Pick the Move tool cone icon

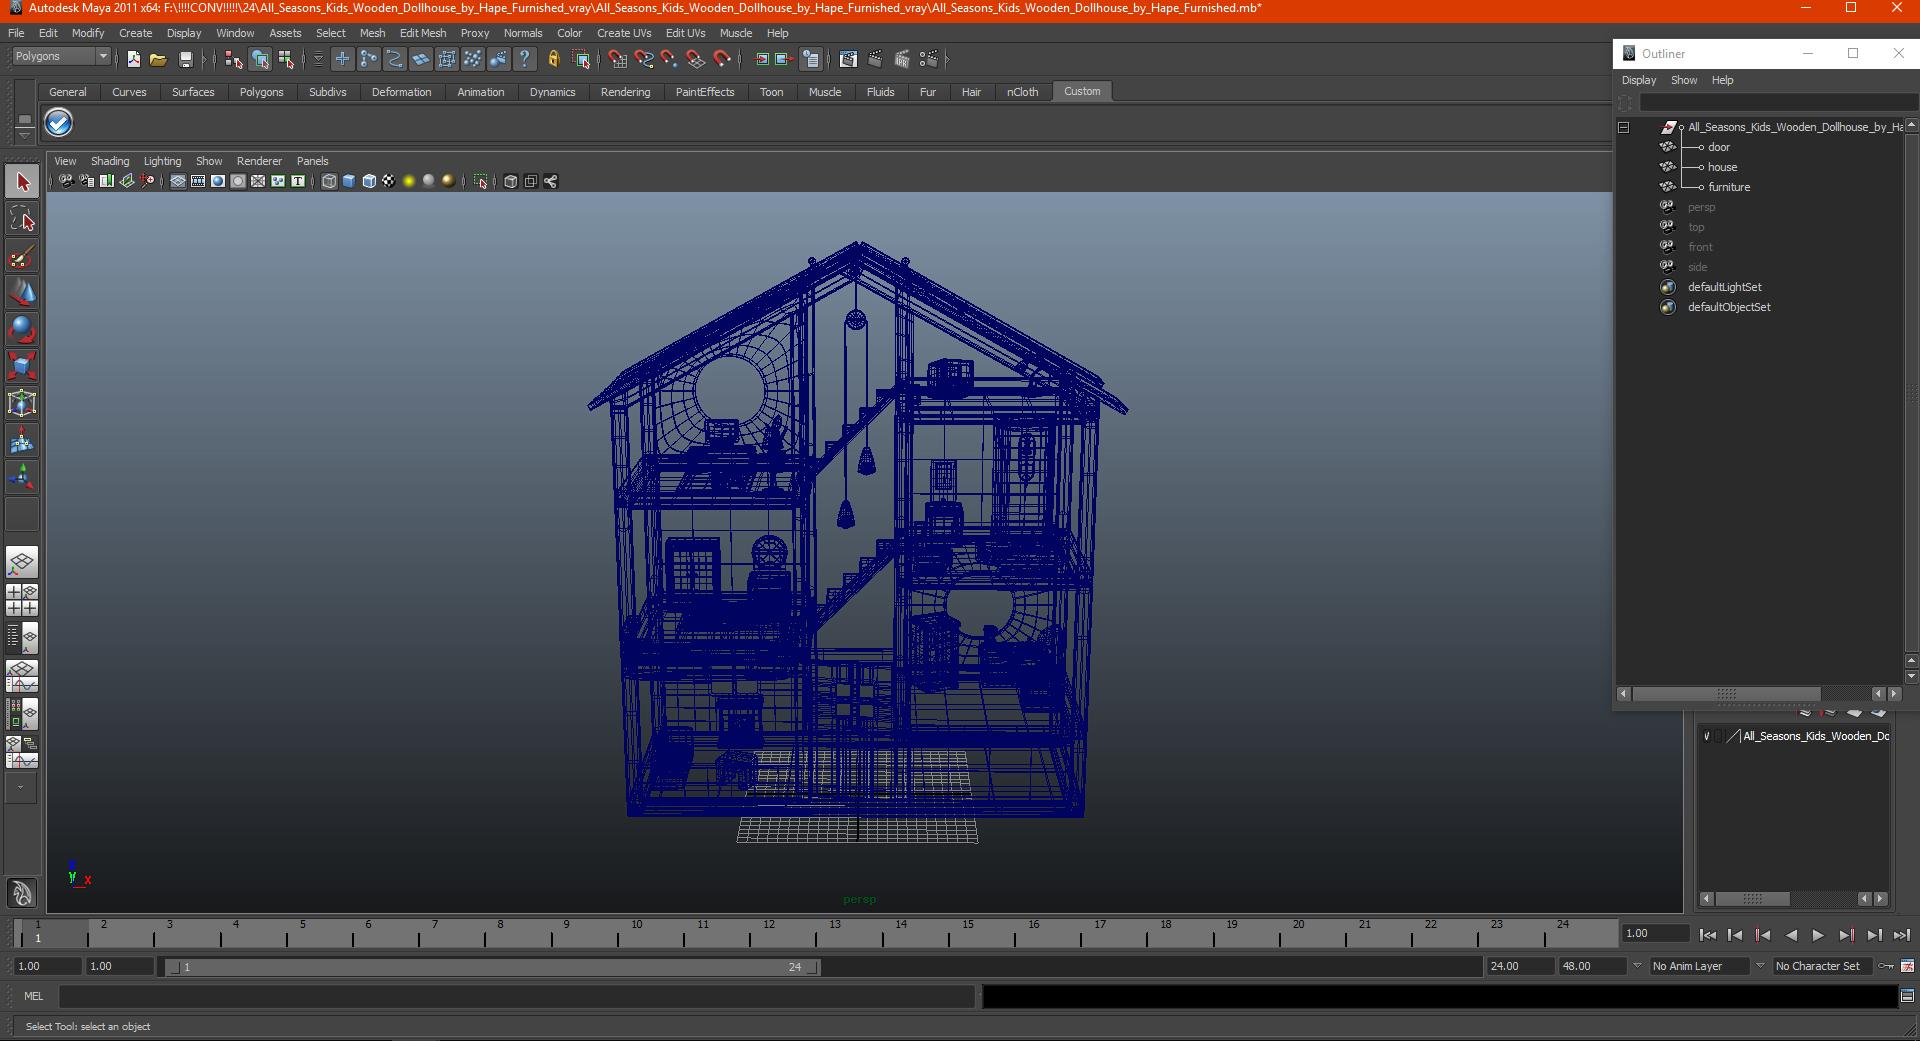(x=22, y=292)
